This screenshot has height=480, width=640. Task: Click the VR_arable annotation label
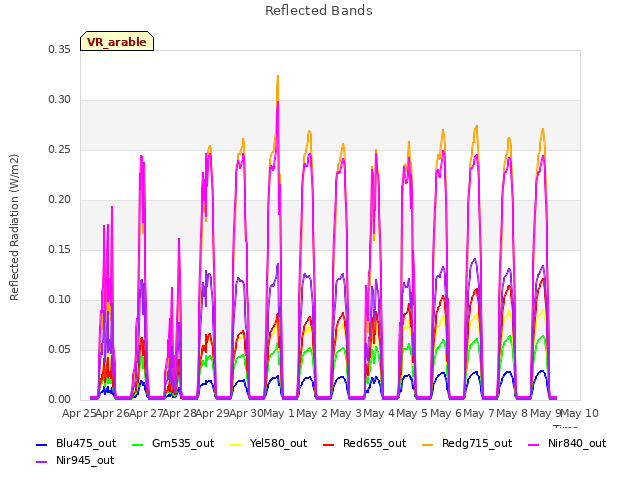pos(117,41)
